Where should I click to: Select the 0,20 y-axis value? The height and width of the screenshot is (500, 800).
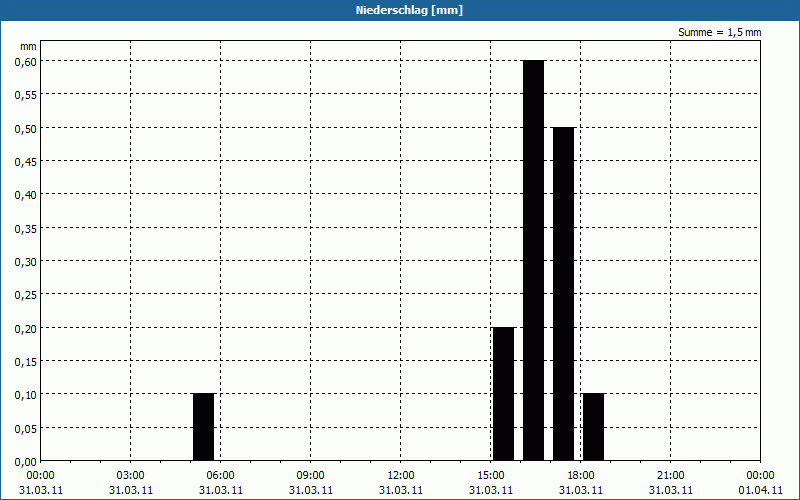point(26,328)
